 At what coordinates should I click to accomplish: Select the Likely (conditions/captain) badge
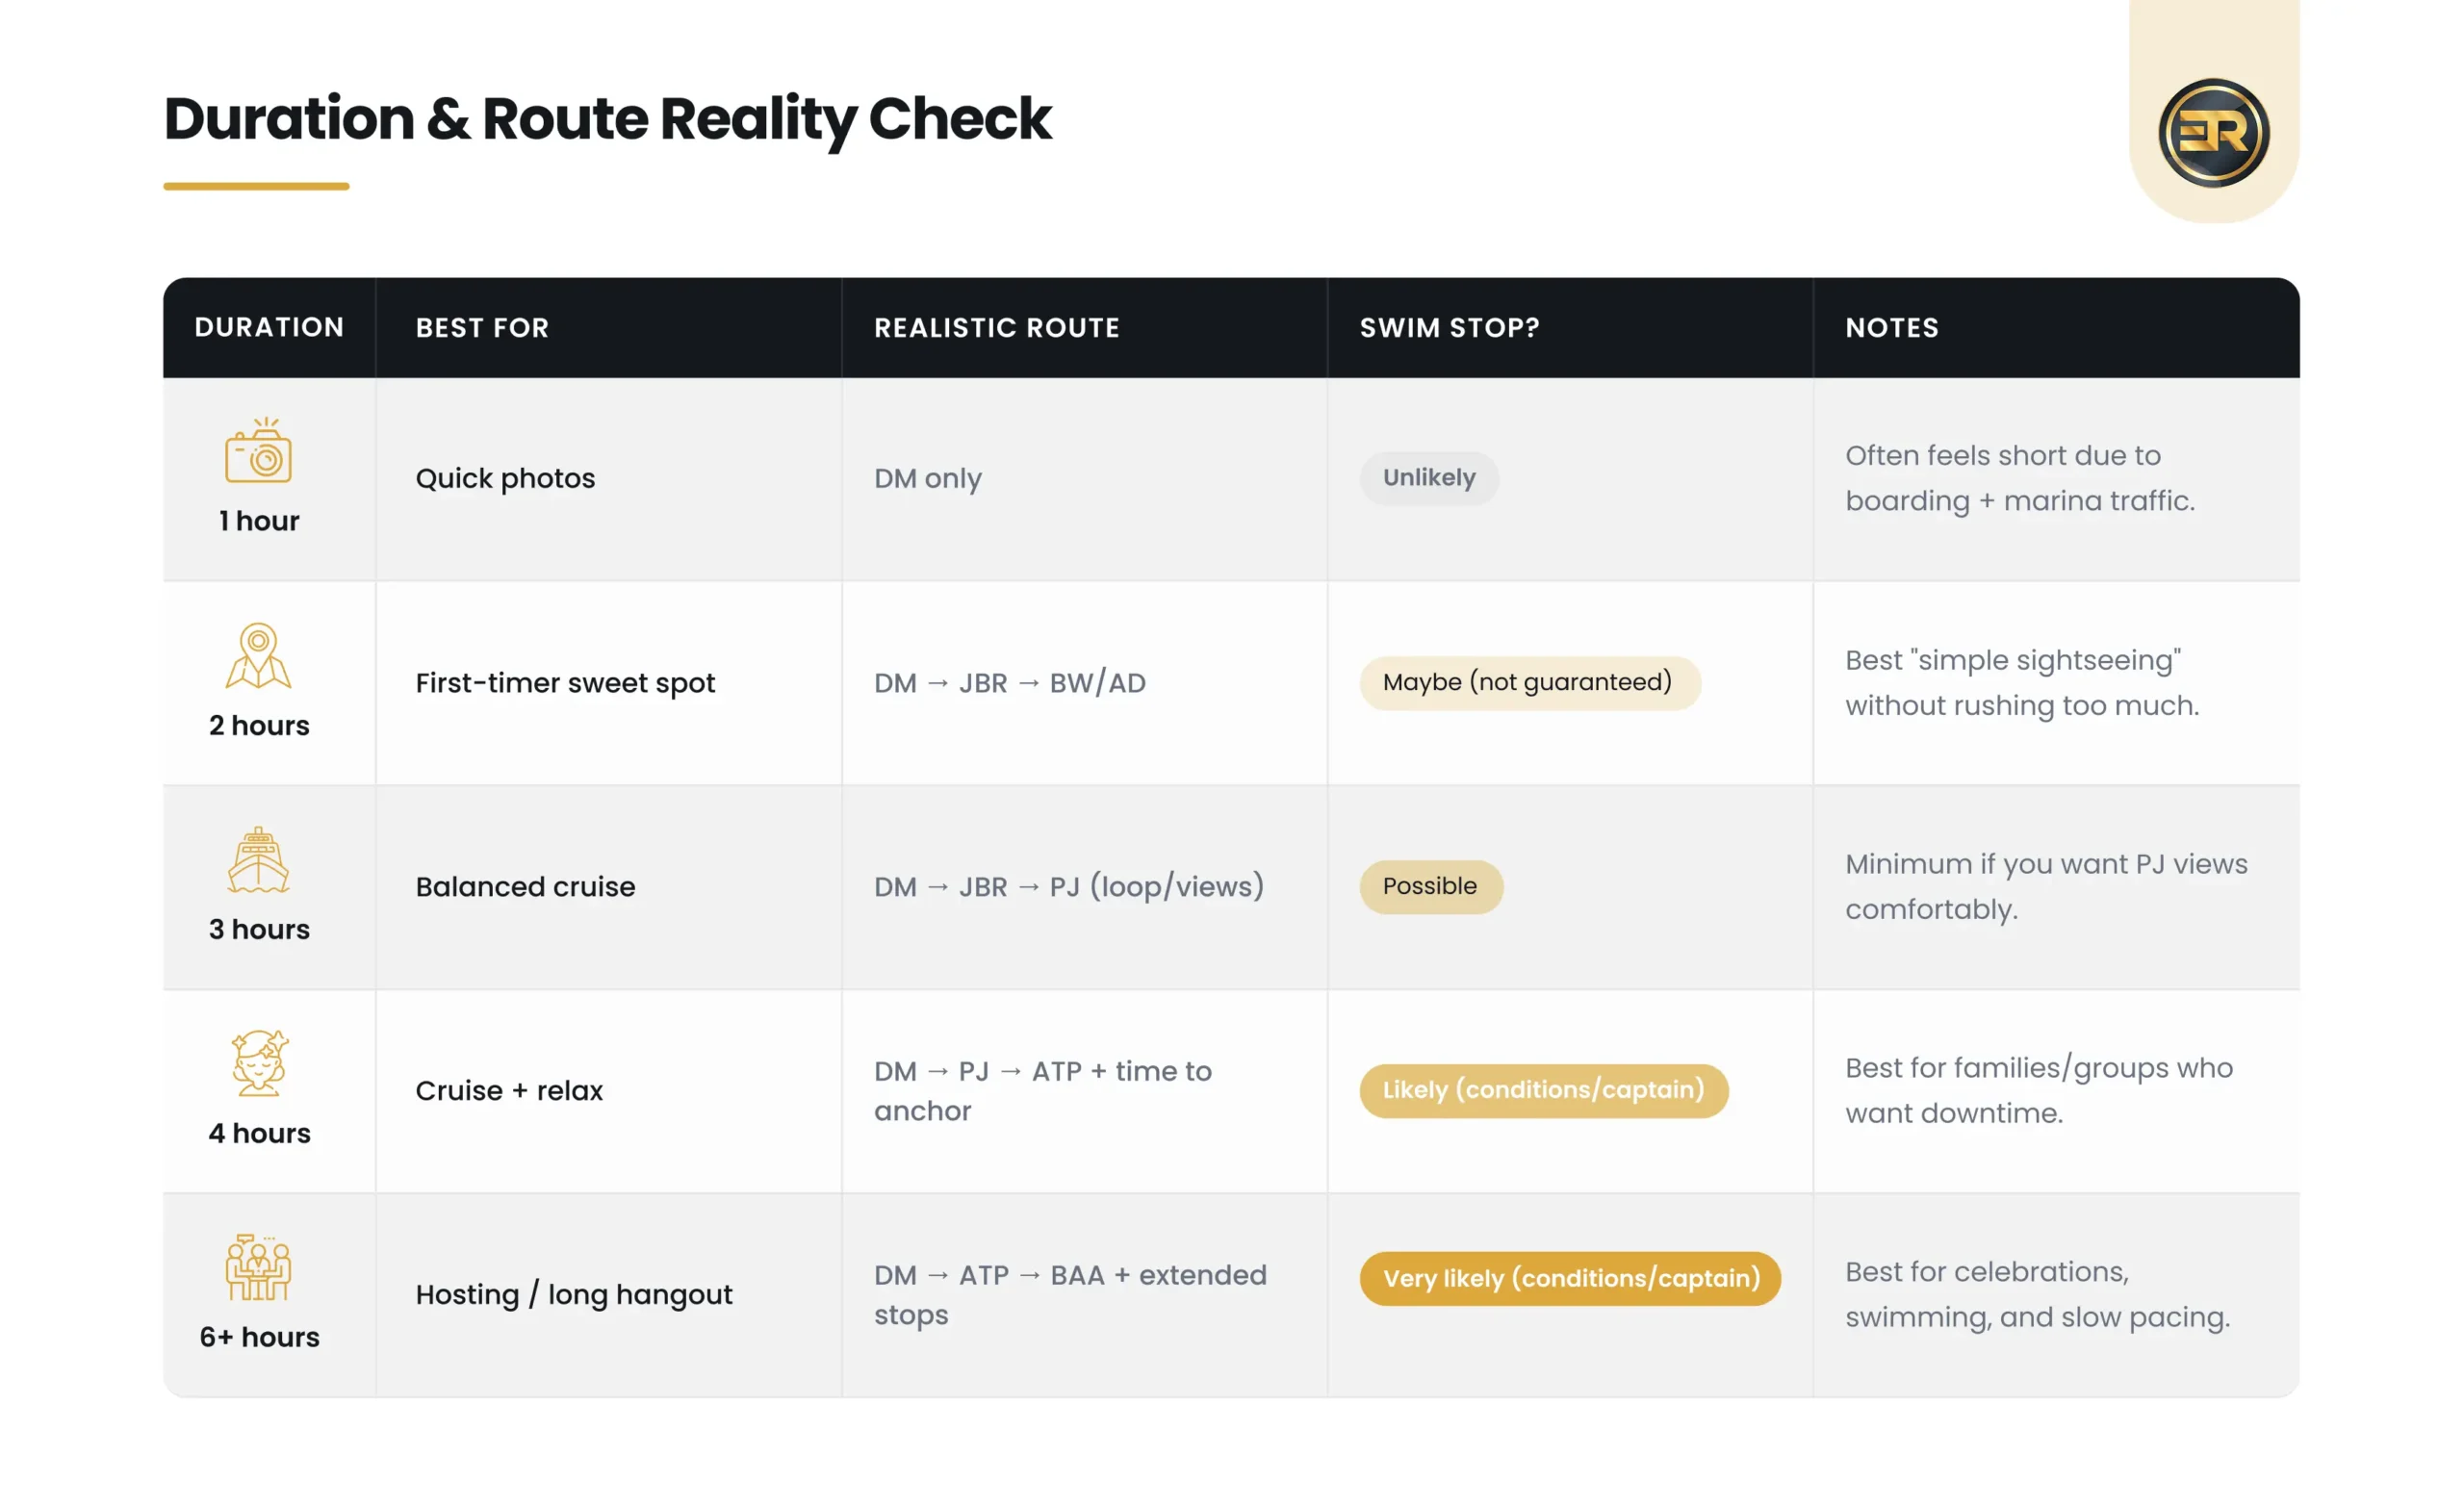pyautogui.click(x=1544, y=1091)
